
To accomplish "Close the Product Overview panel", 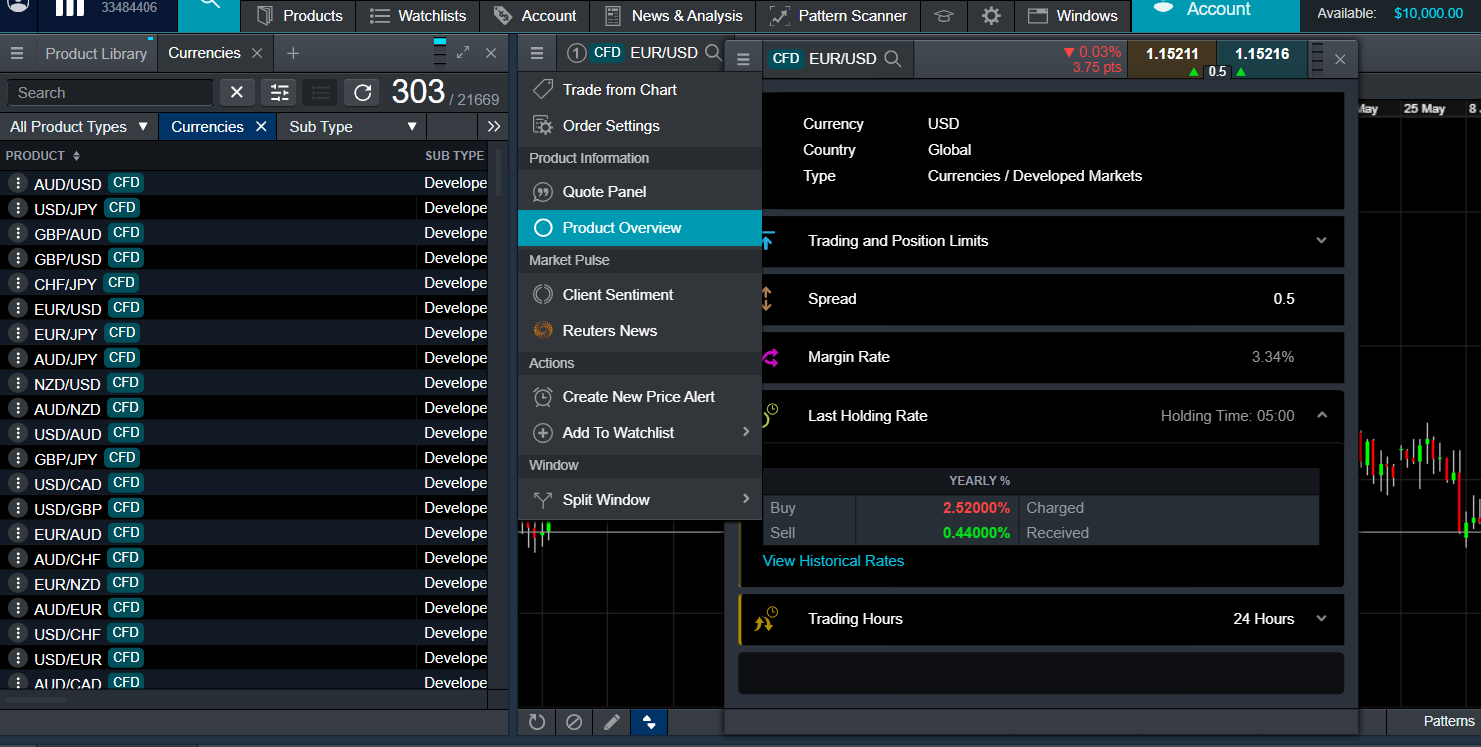I will tap(1340, 59).
